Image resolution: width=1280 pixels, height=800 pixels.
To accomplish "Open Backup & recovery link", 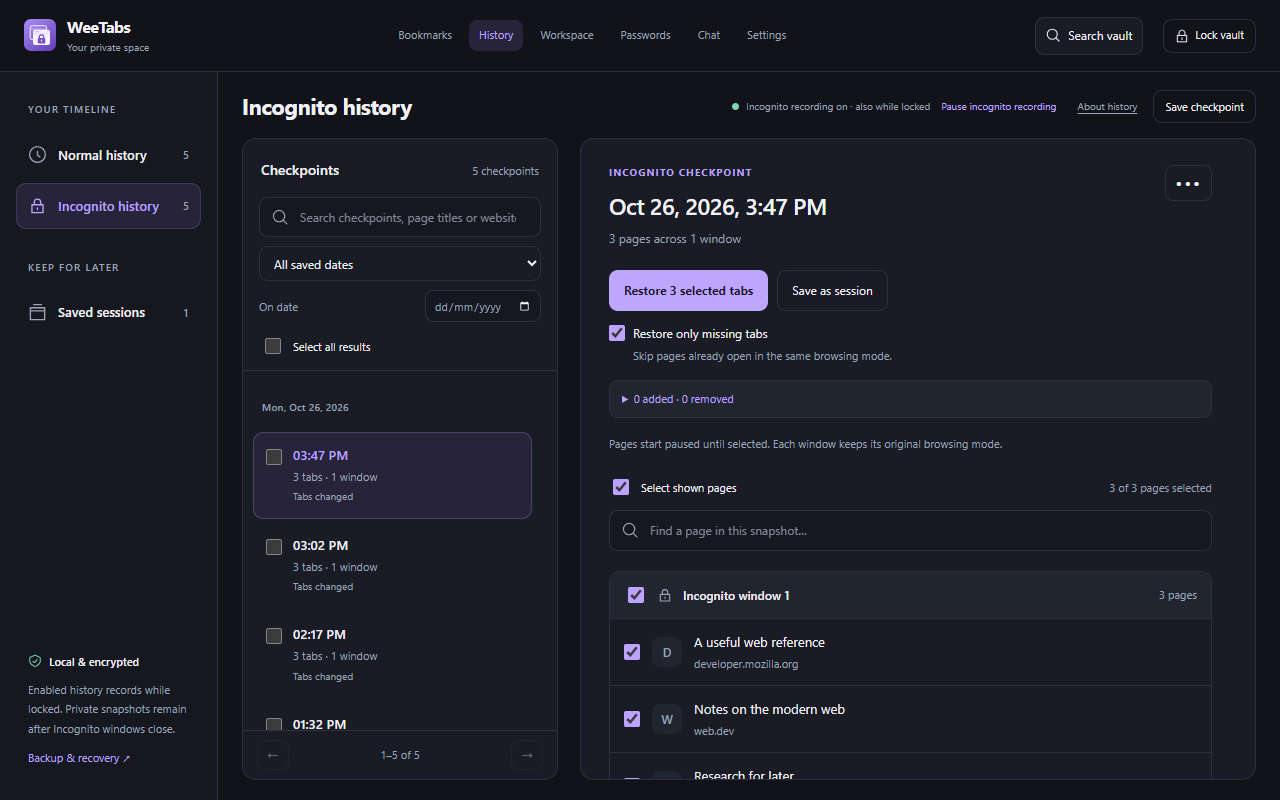I will click(x=79, y=758).
